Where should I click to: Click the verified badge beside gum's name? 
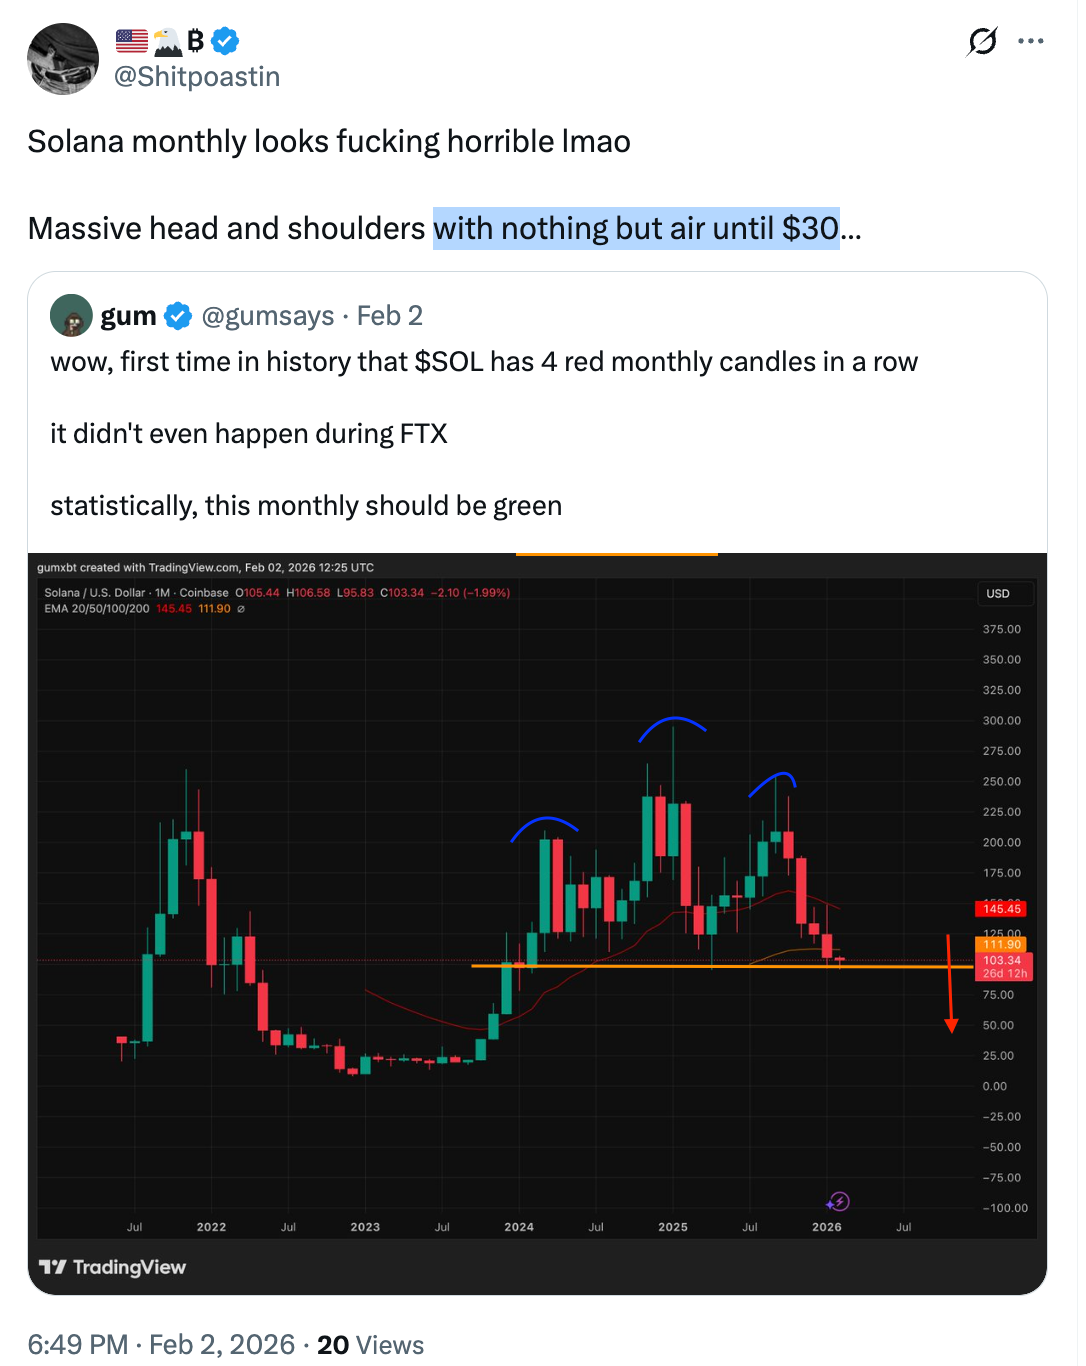(176, 315)
